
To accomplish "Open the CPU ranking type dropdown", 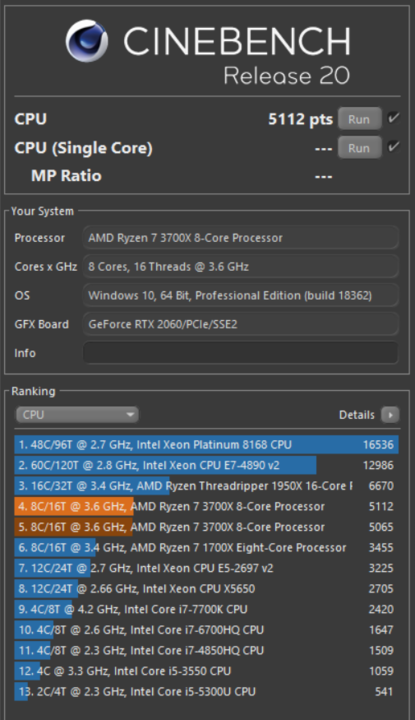I will click(77, 415).
